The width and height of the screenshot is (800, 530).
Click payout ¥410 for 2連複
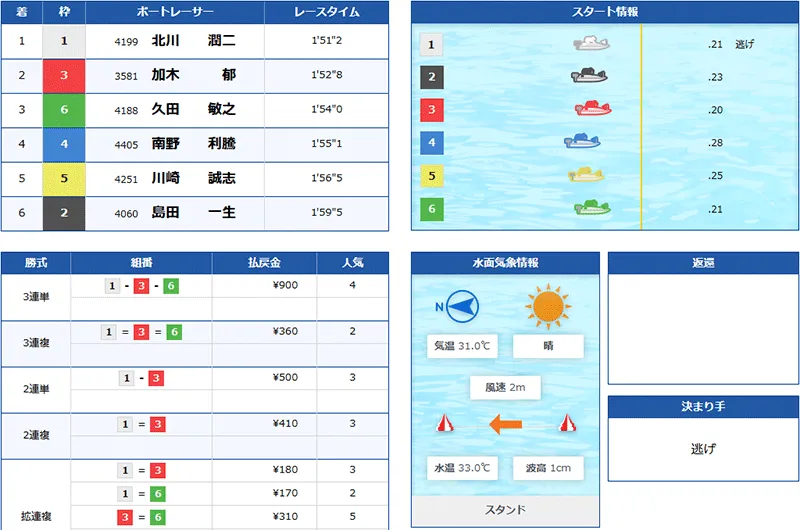(x=285, y=423)
